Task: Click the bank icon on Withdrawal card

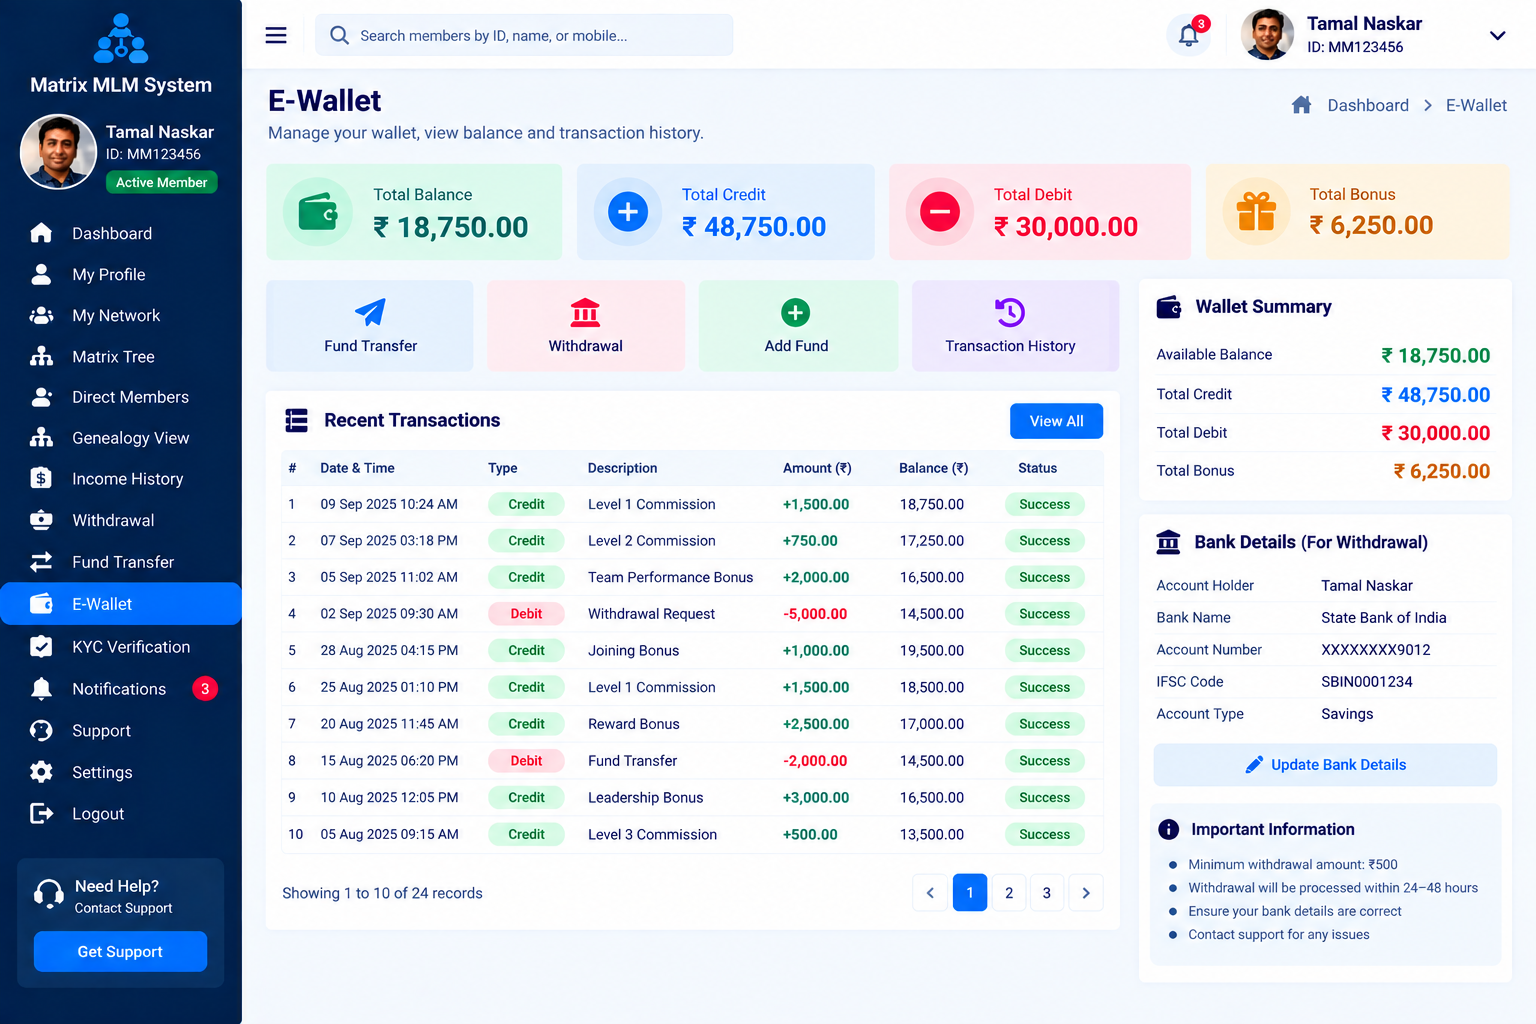Action: (x=585, y=312)
